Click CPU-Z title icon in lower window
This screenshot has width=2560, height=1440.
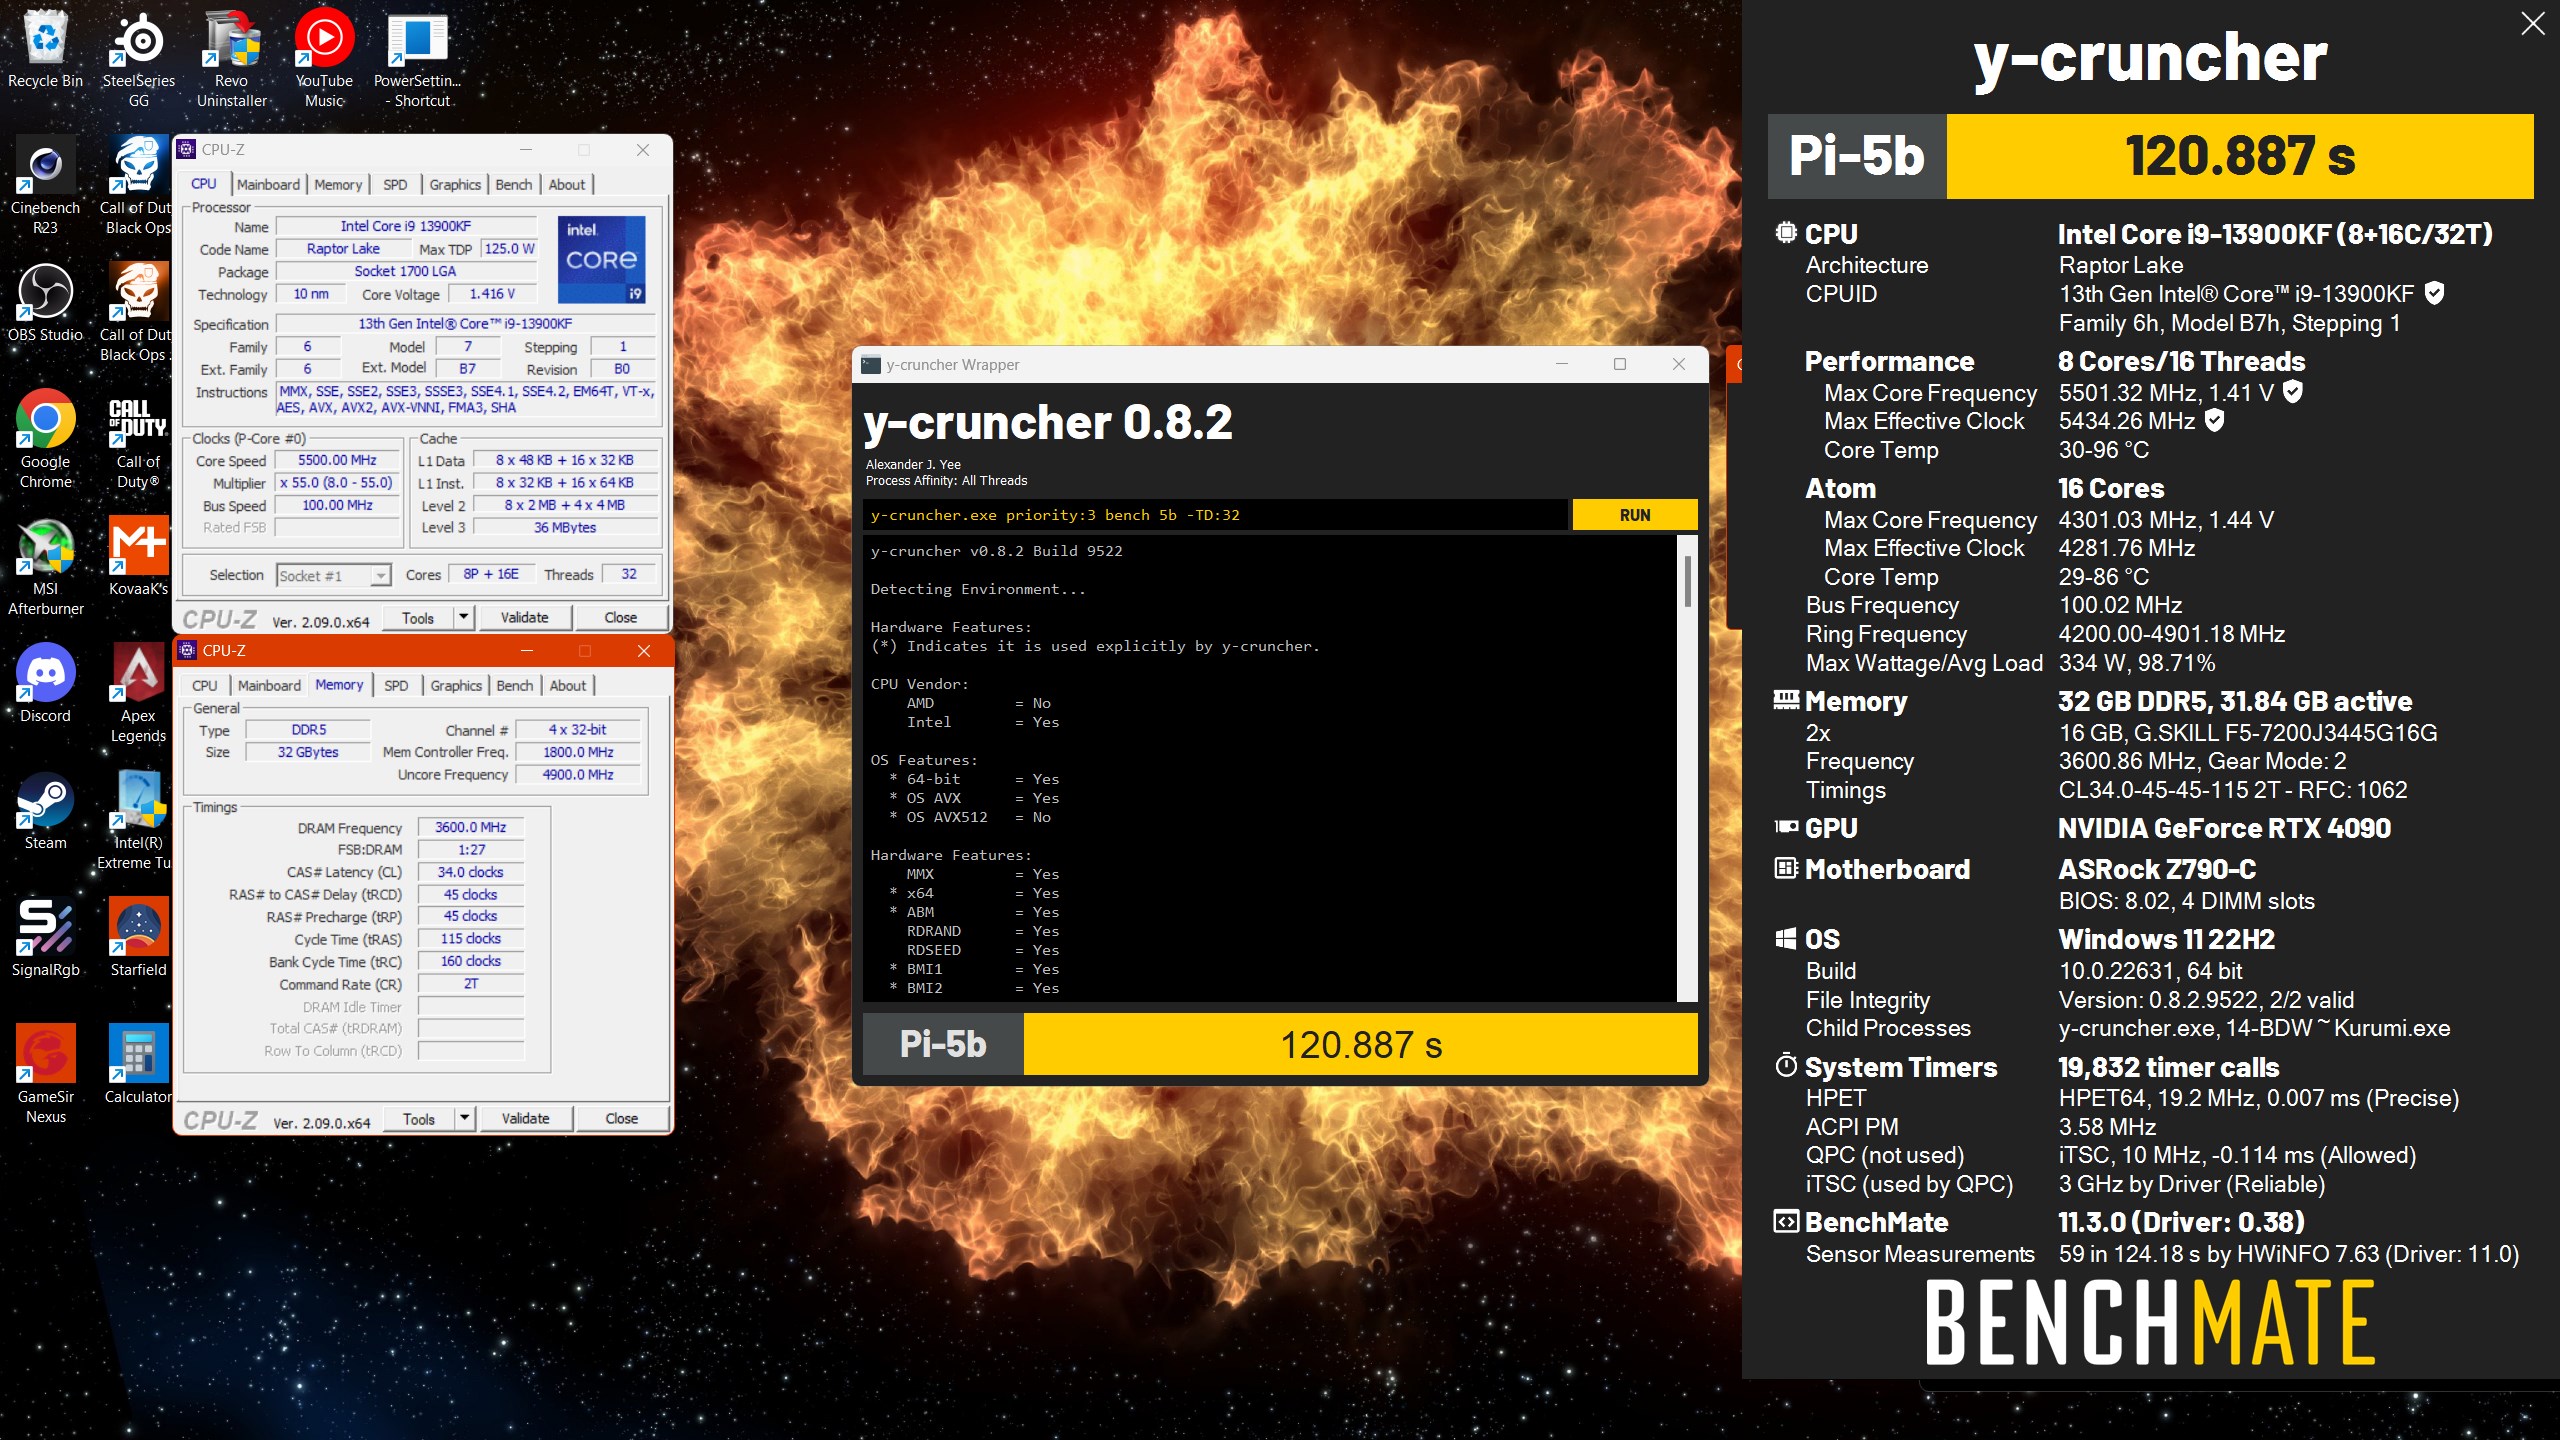(x=187, y=650)
